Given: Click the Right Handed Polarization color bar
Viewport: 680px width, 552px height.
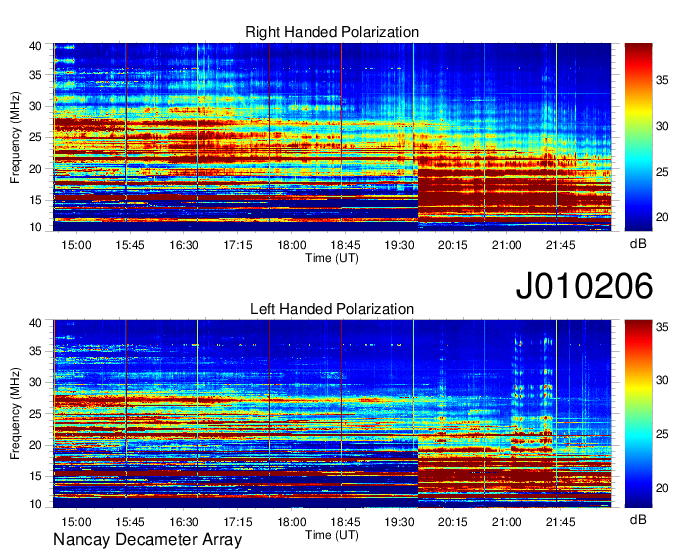Looking at the screenshot, I should point(638,137).
